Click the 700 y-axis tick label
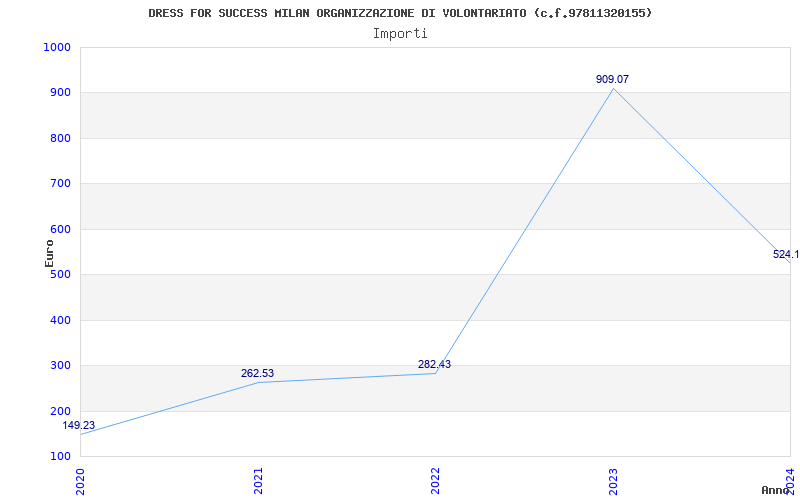 [x=60, y=184]
